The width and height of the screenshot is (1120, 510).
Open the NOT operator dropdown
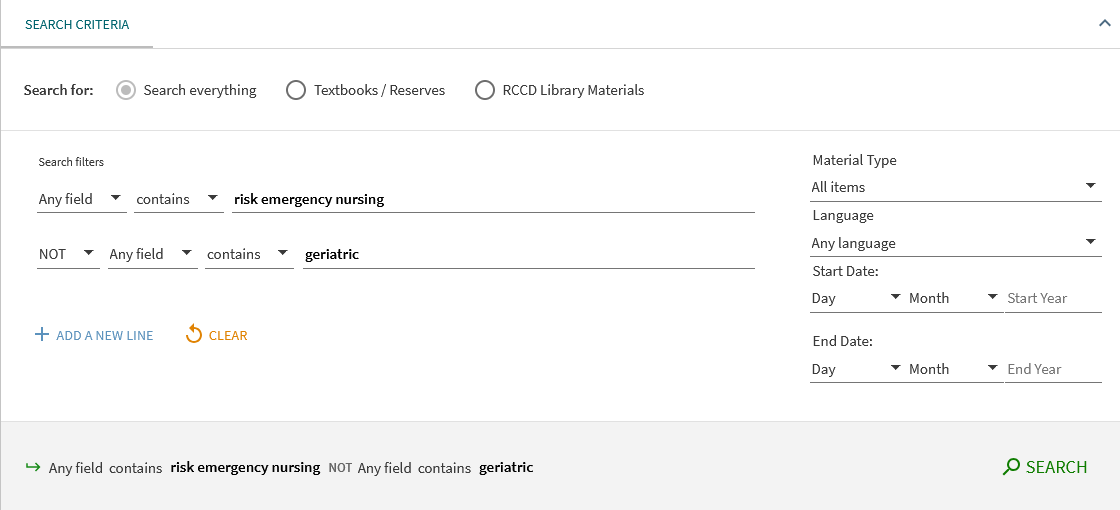coord(68,254)
